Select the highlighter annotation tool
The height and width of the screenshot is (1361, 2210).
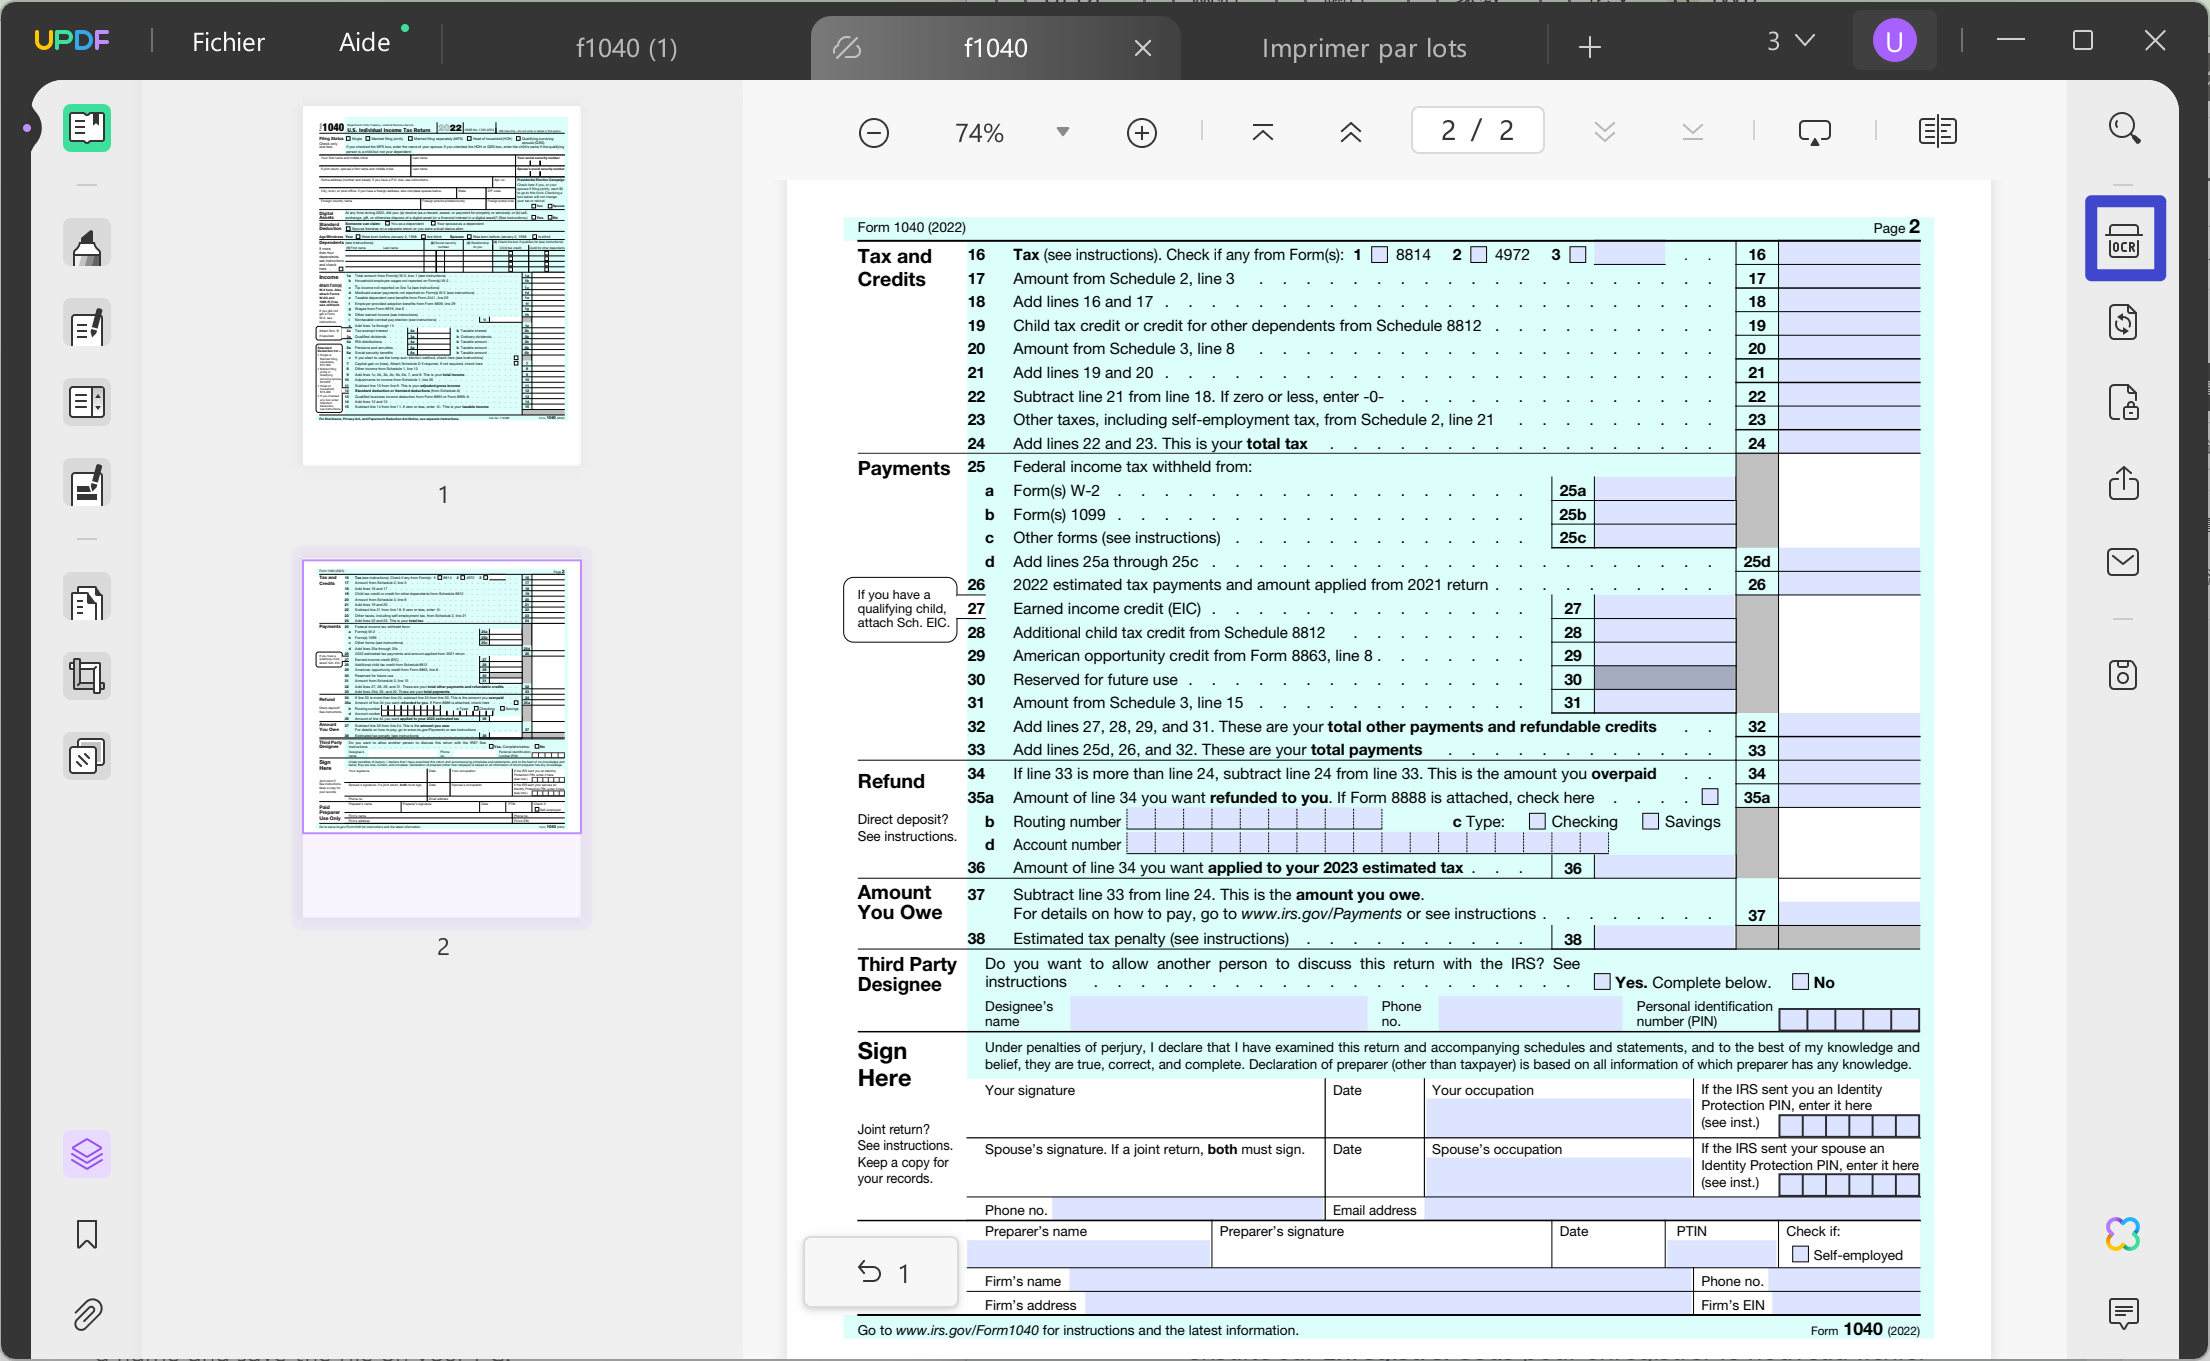87,243
